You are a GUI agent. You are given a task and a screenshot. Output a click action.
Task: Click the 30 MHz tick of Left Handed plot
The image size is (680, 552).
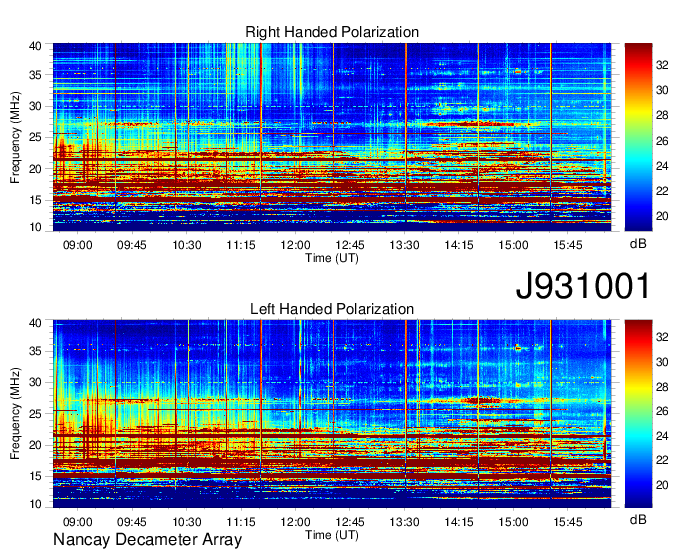click(x=35, y=382)
